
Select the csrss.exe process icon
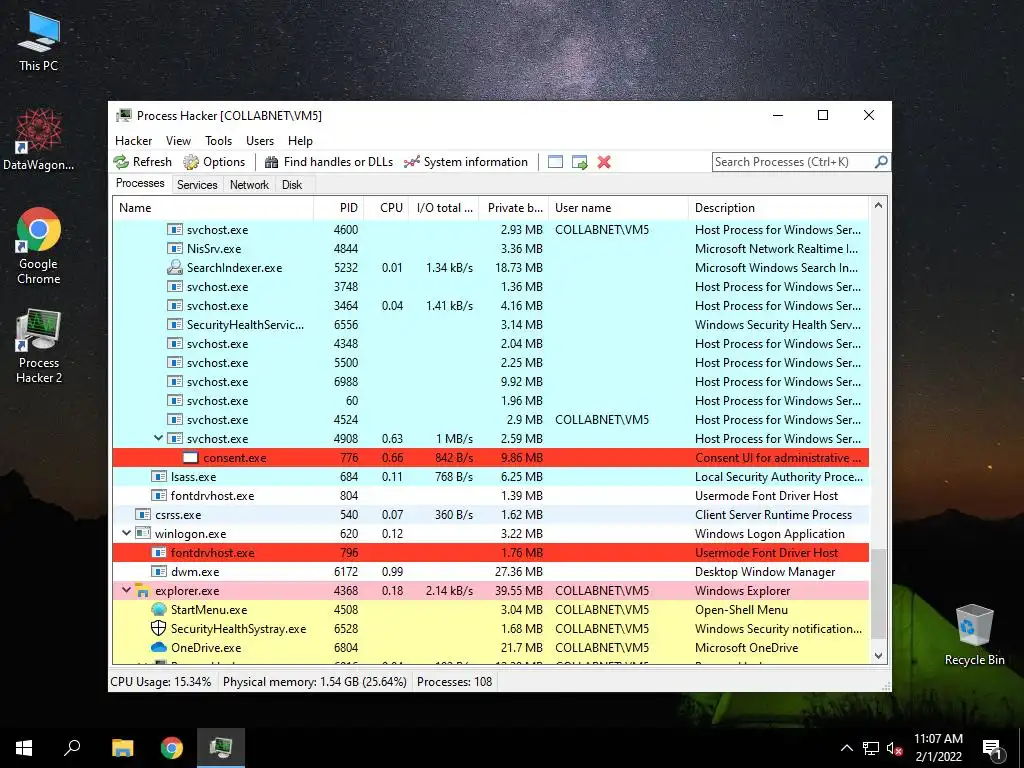tap(143, 515)
